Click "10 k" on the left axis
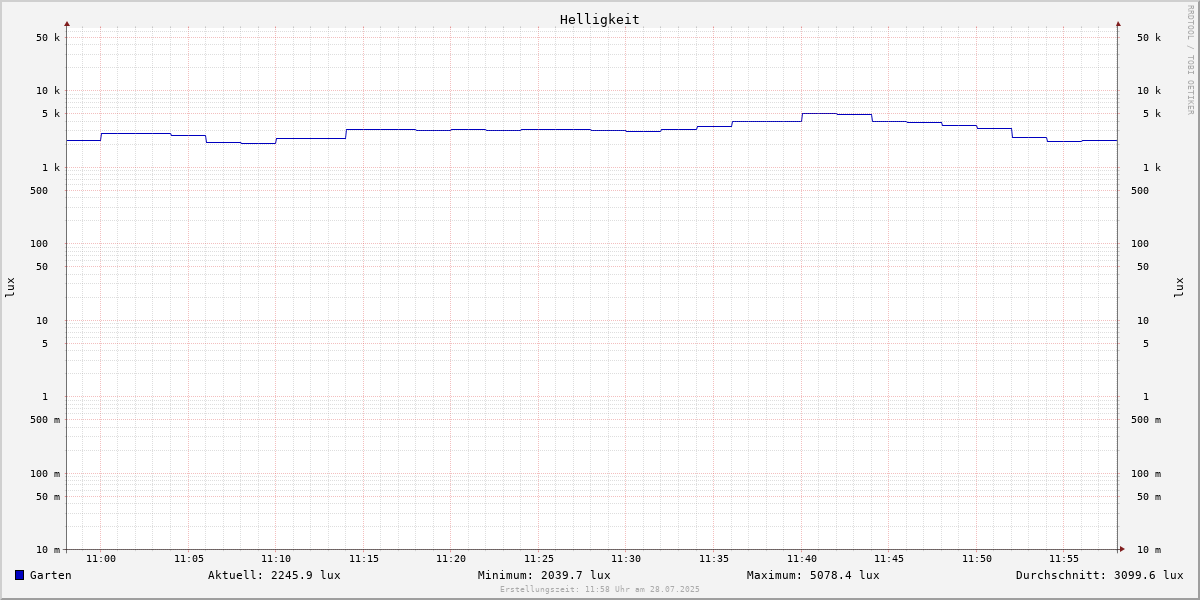The width and height of the screenshot is (1200, 600). point(48,91)
